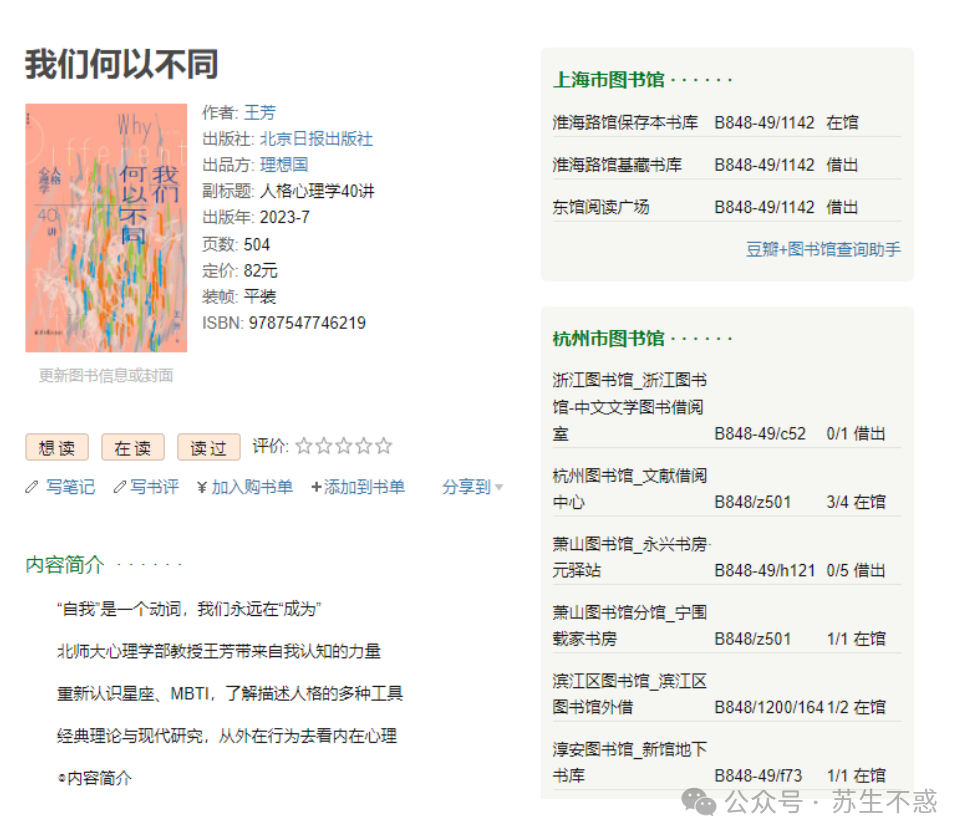Viewport: 968px width, 840px height.
Task: Click call number B848/1200/164
Action: point(769,707)
